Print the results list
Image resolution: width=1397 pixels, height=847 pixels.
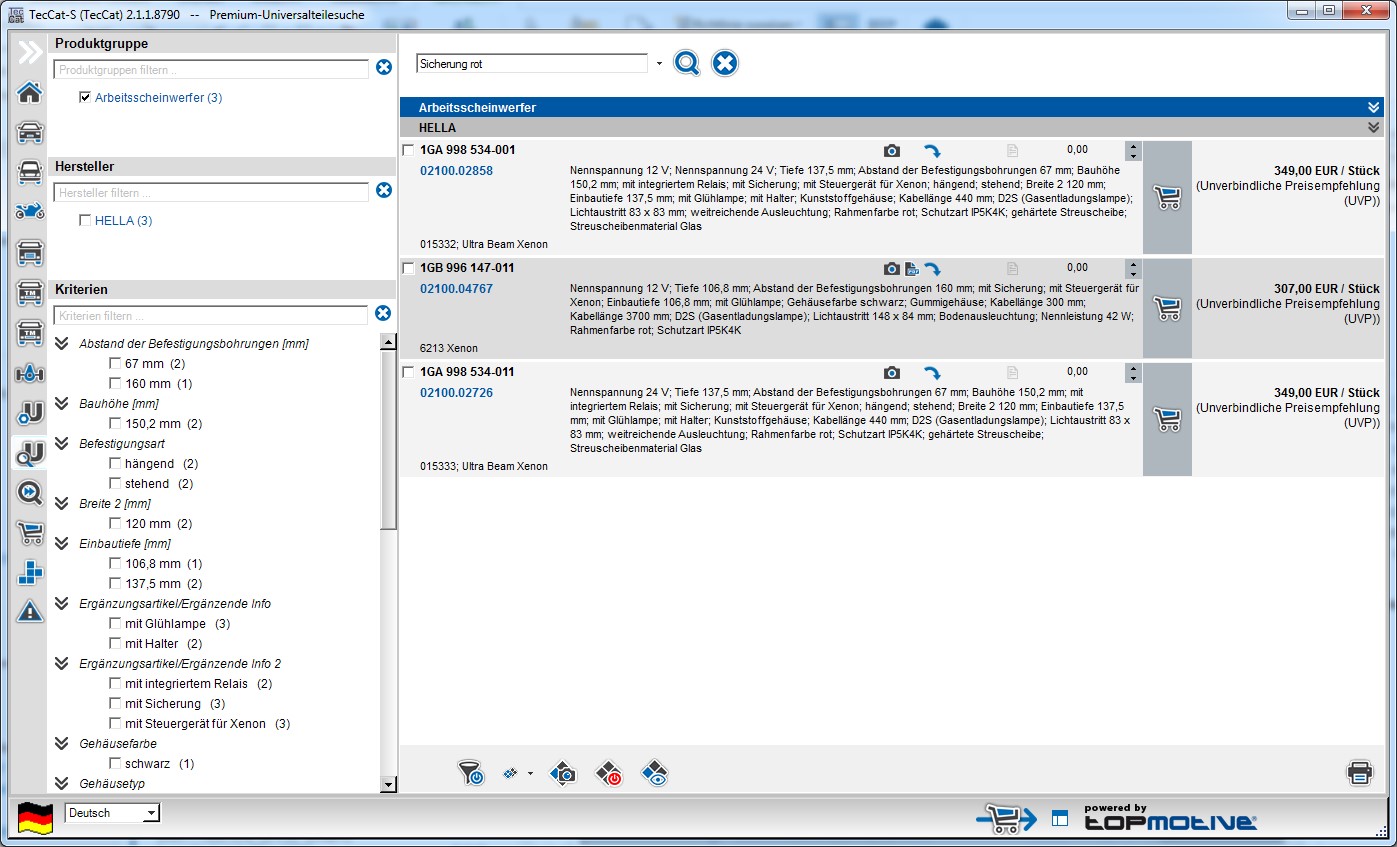(1359, 772)
